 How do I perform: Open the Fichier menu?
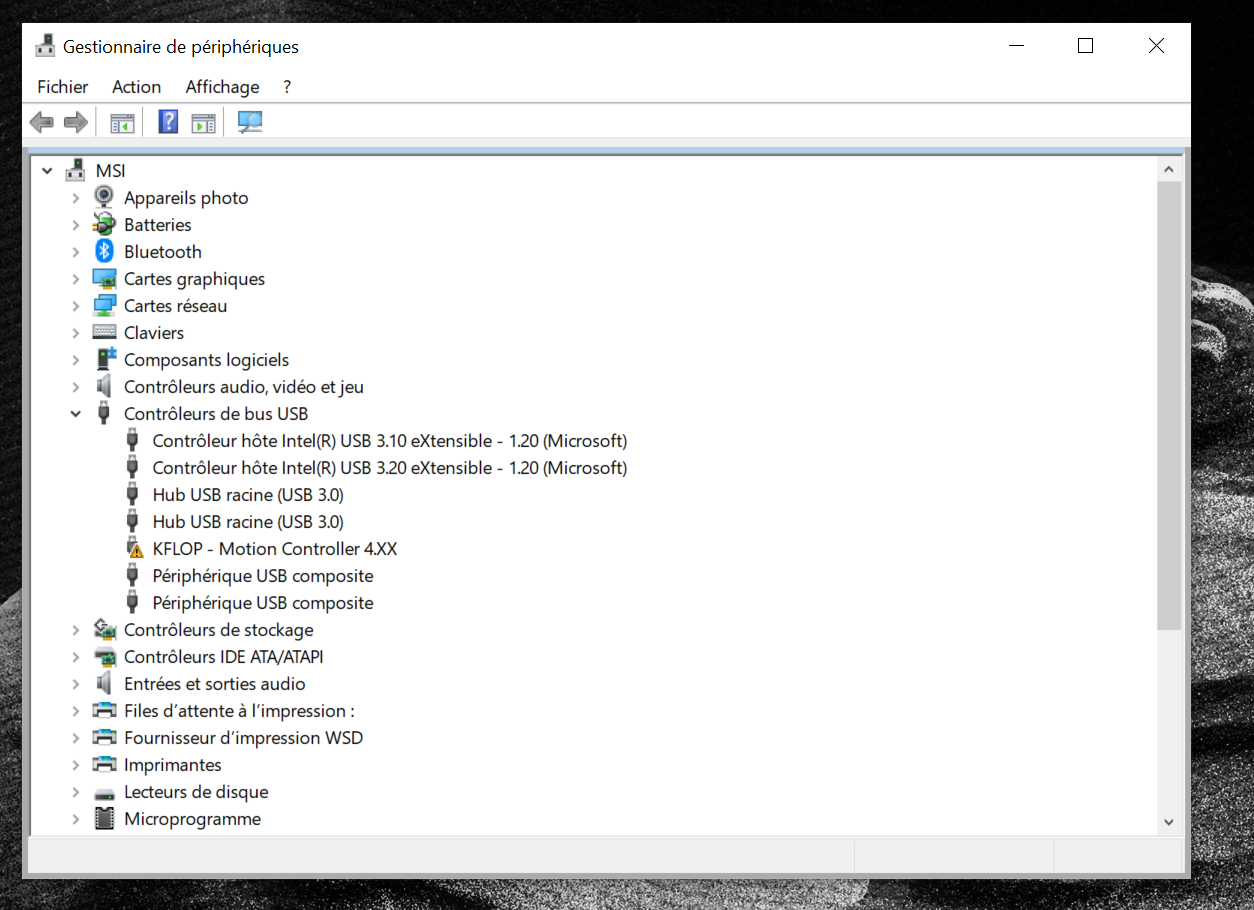click(x=63, y=87)
